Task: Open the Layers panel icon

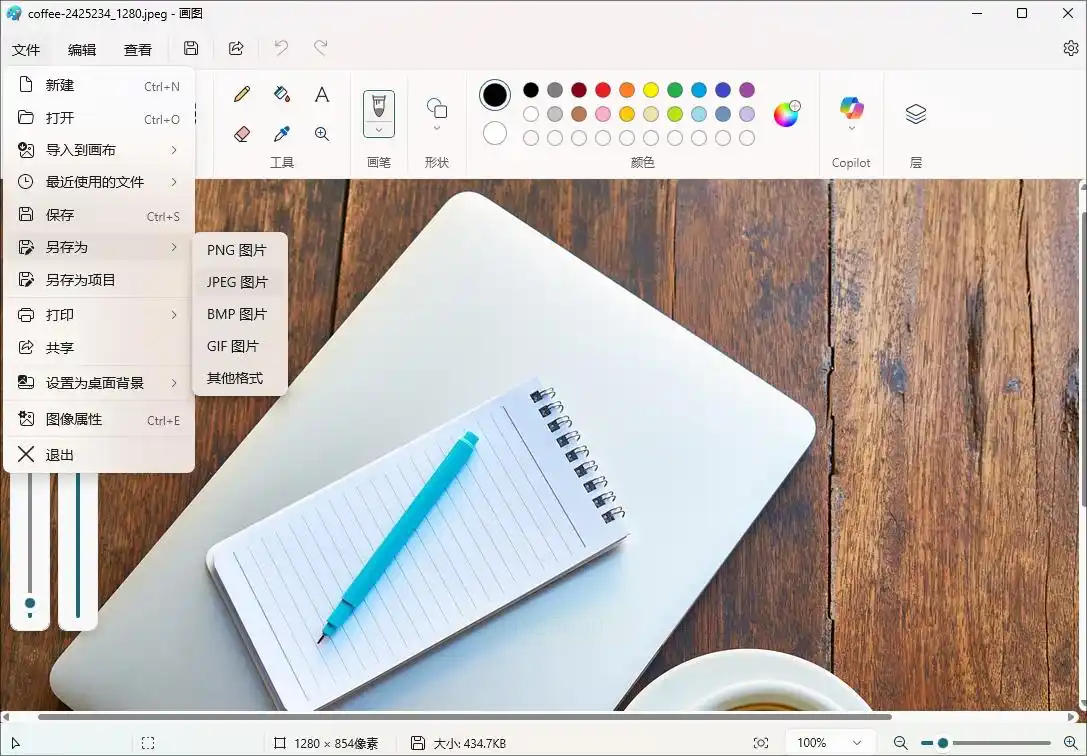Action: coord(916,114)
